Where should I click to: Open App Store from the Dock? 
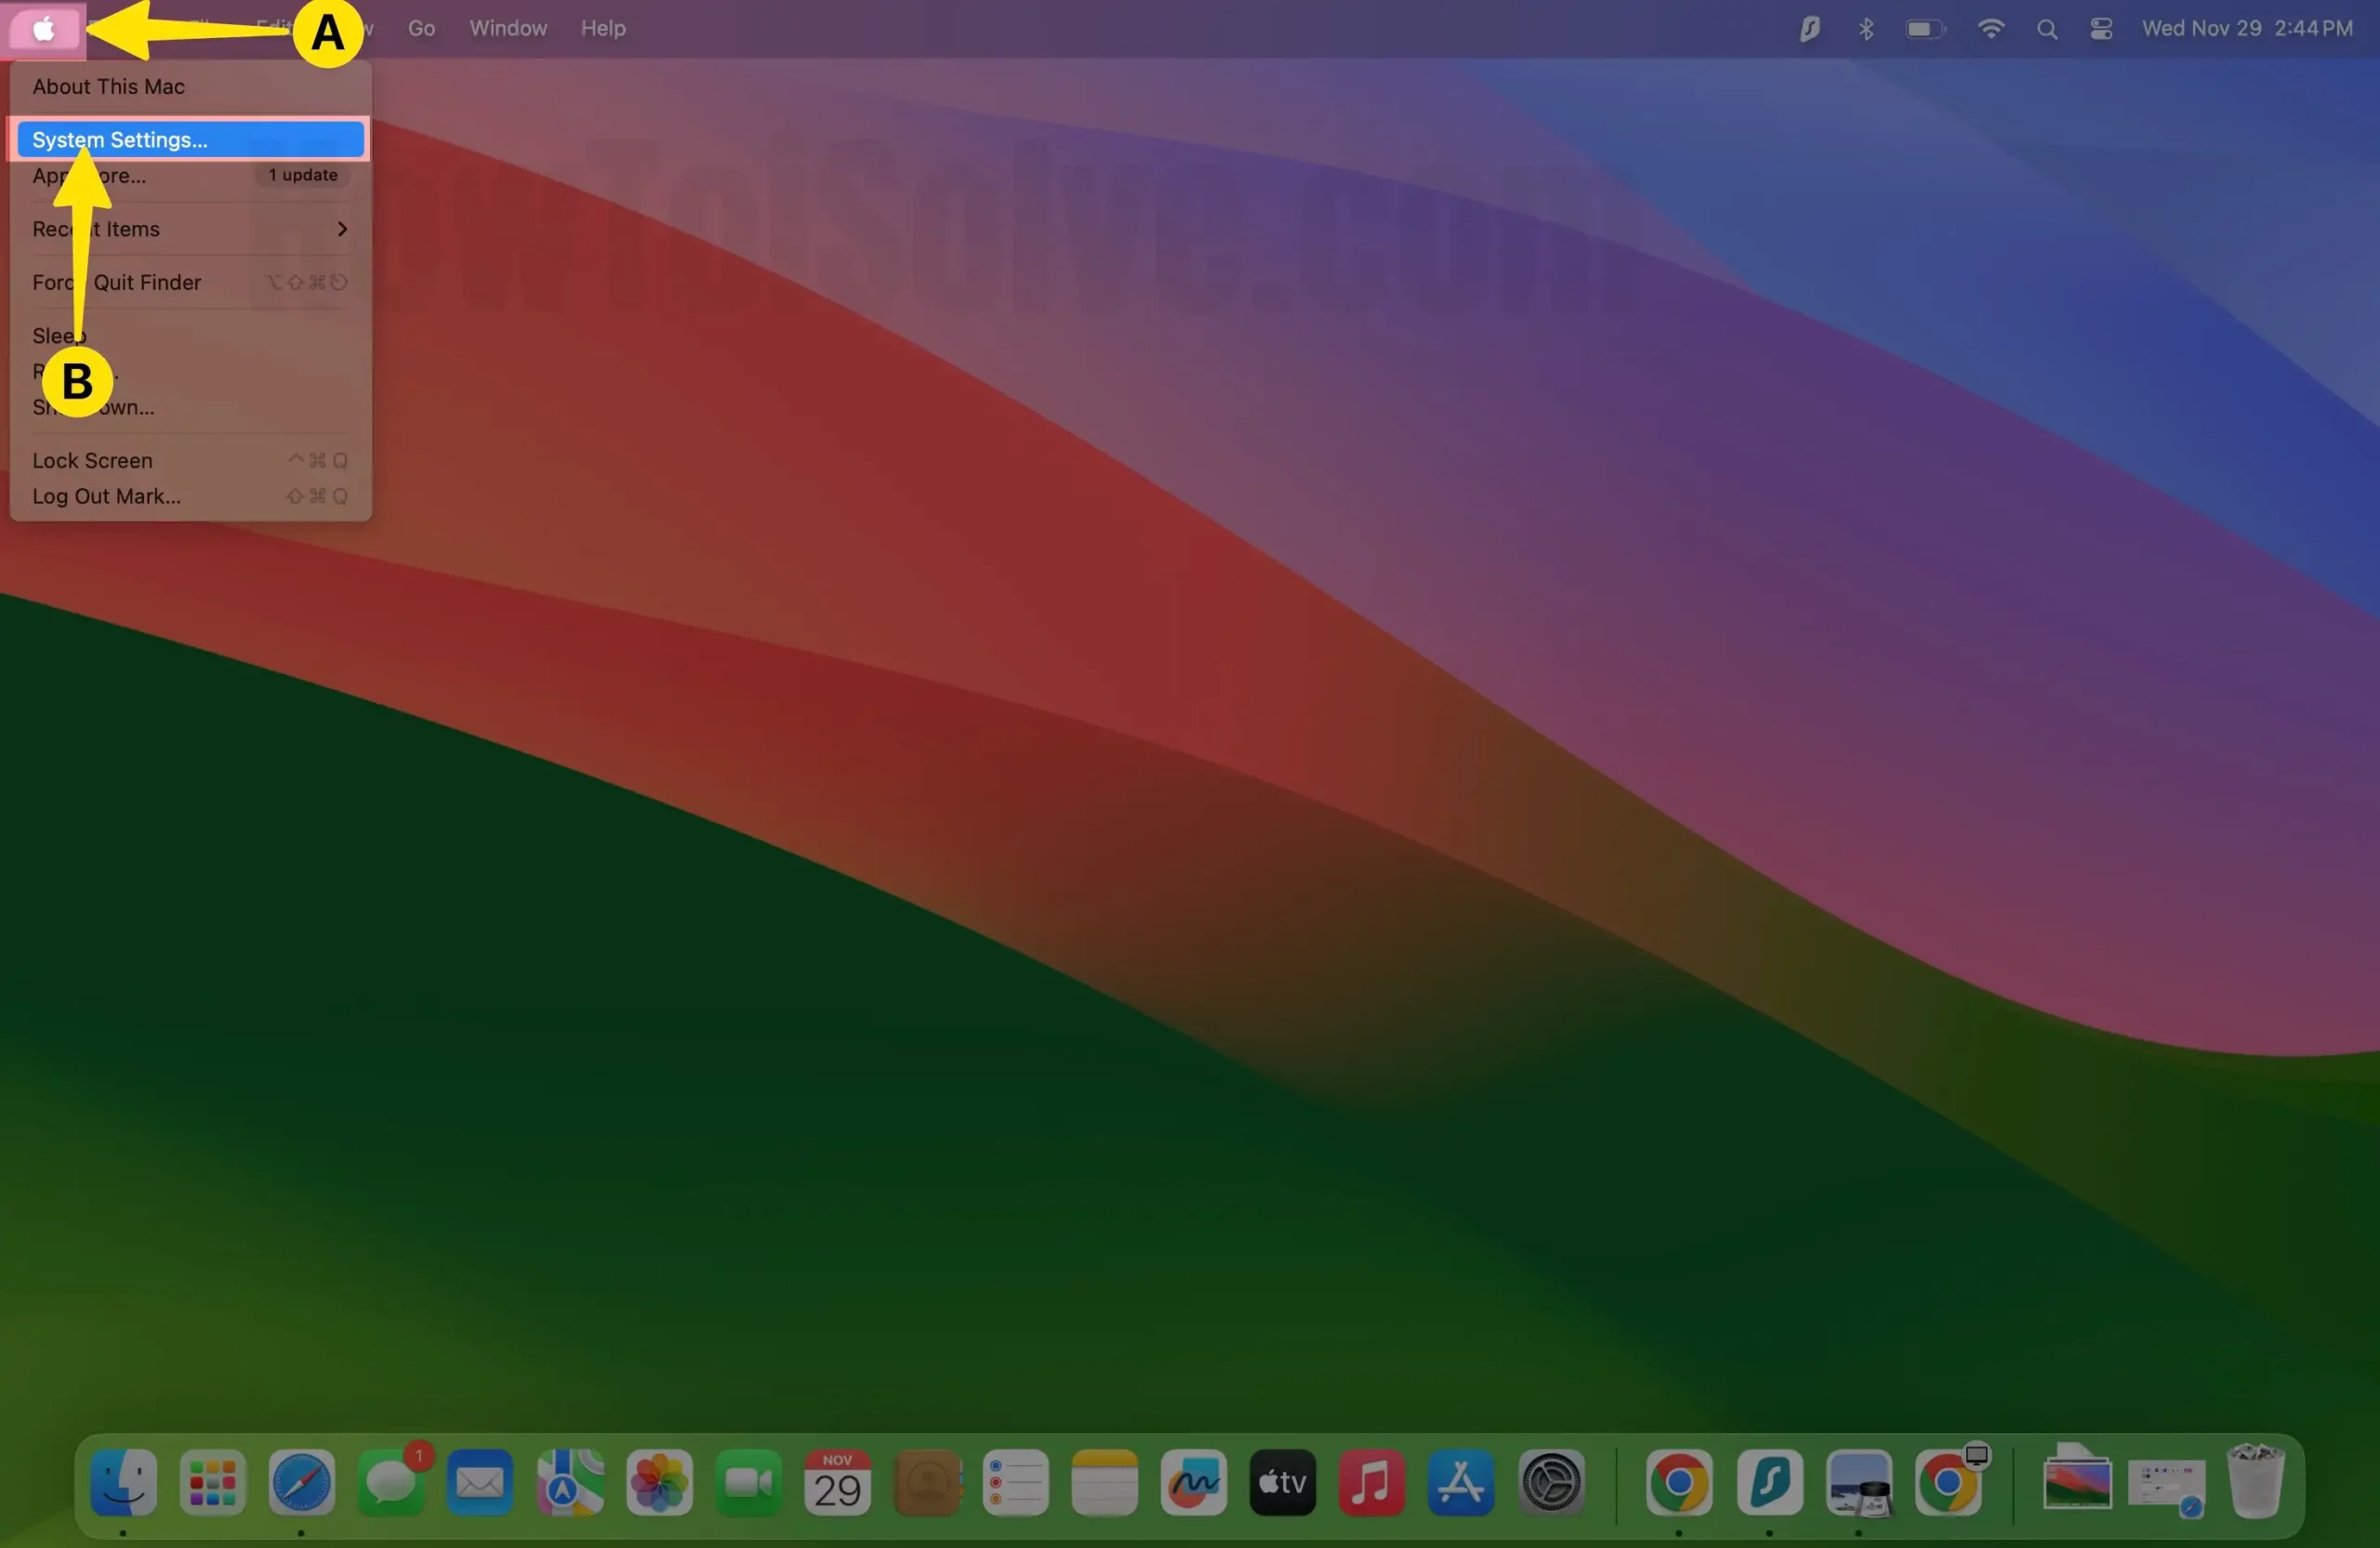(x=1460, y=1481)
